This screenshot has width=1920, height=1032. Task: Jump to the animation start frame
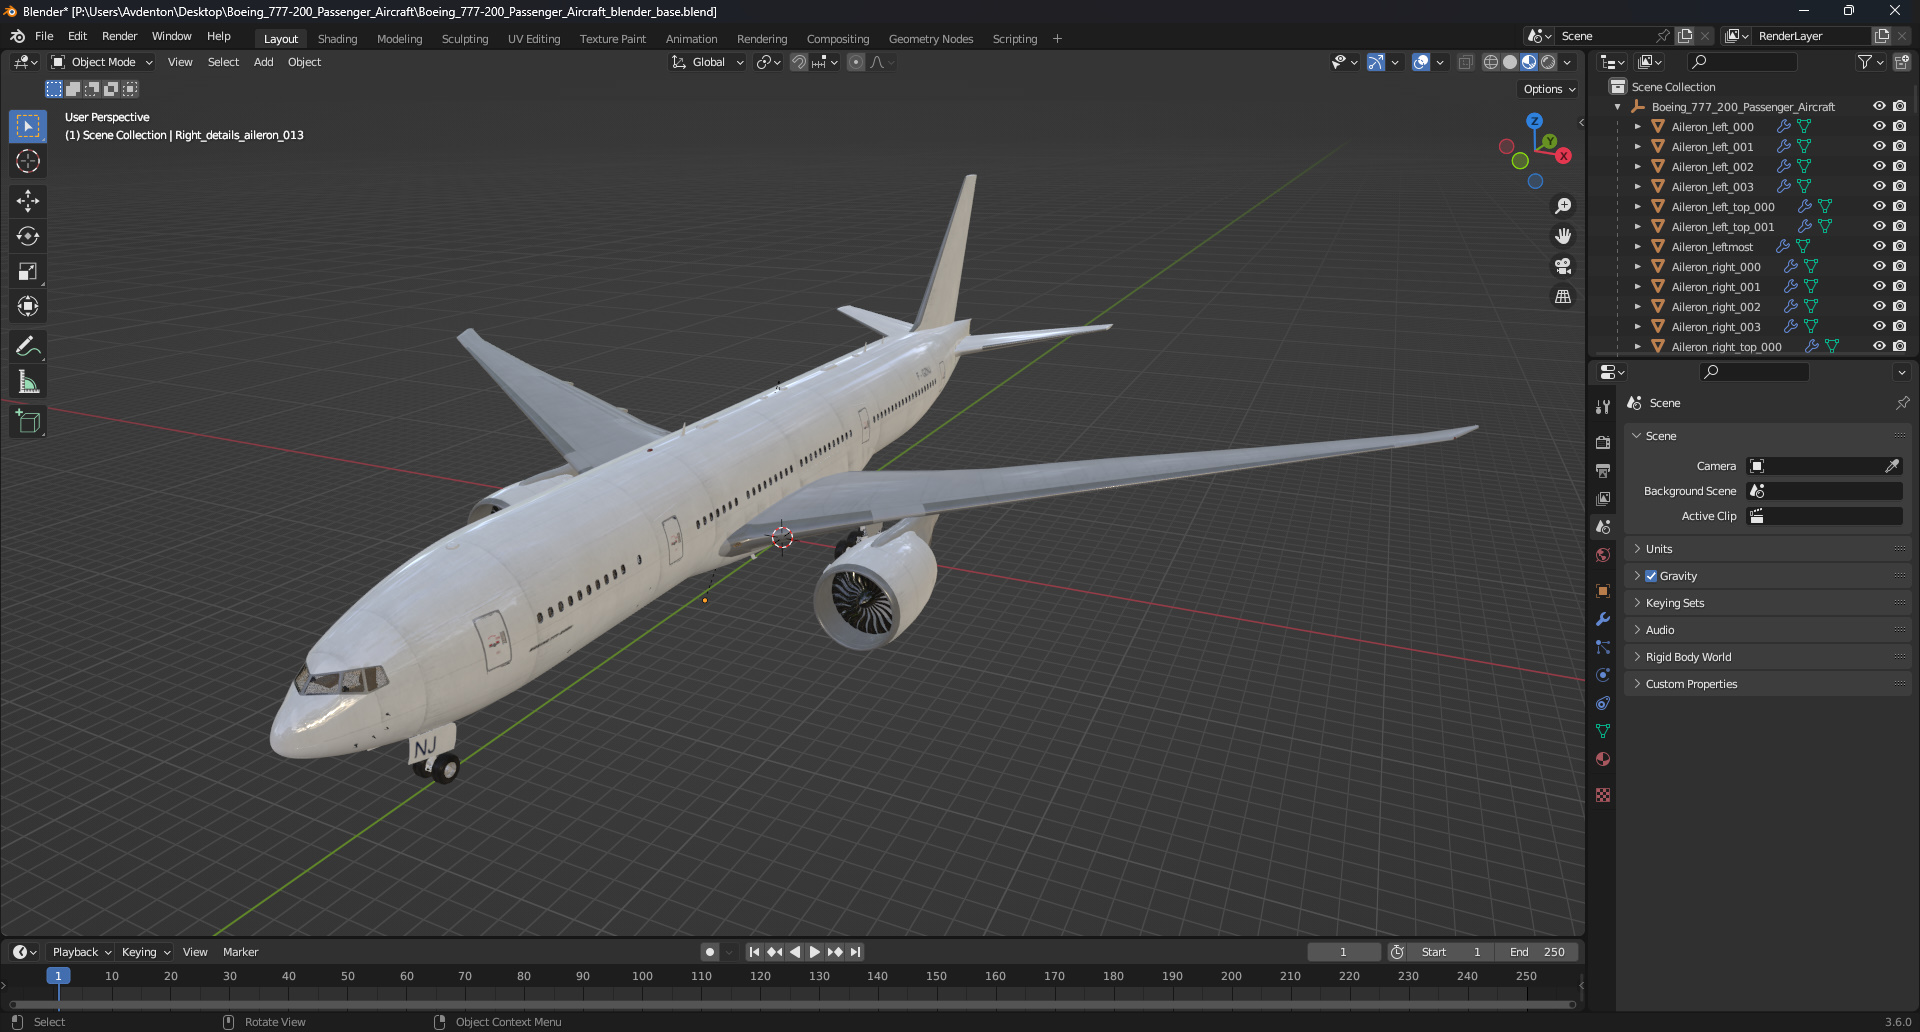pyautogui.click(x=754, y=952)
